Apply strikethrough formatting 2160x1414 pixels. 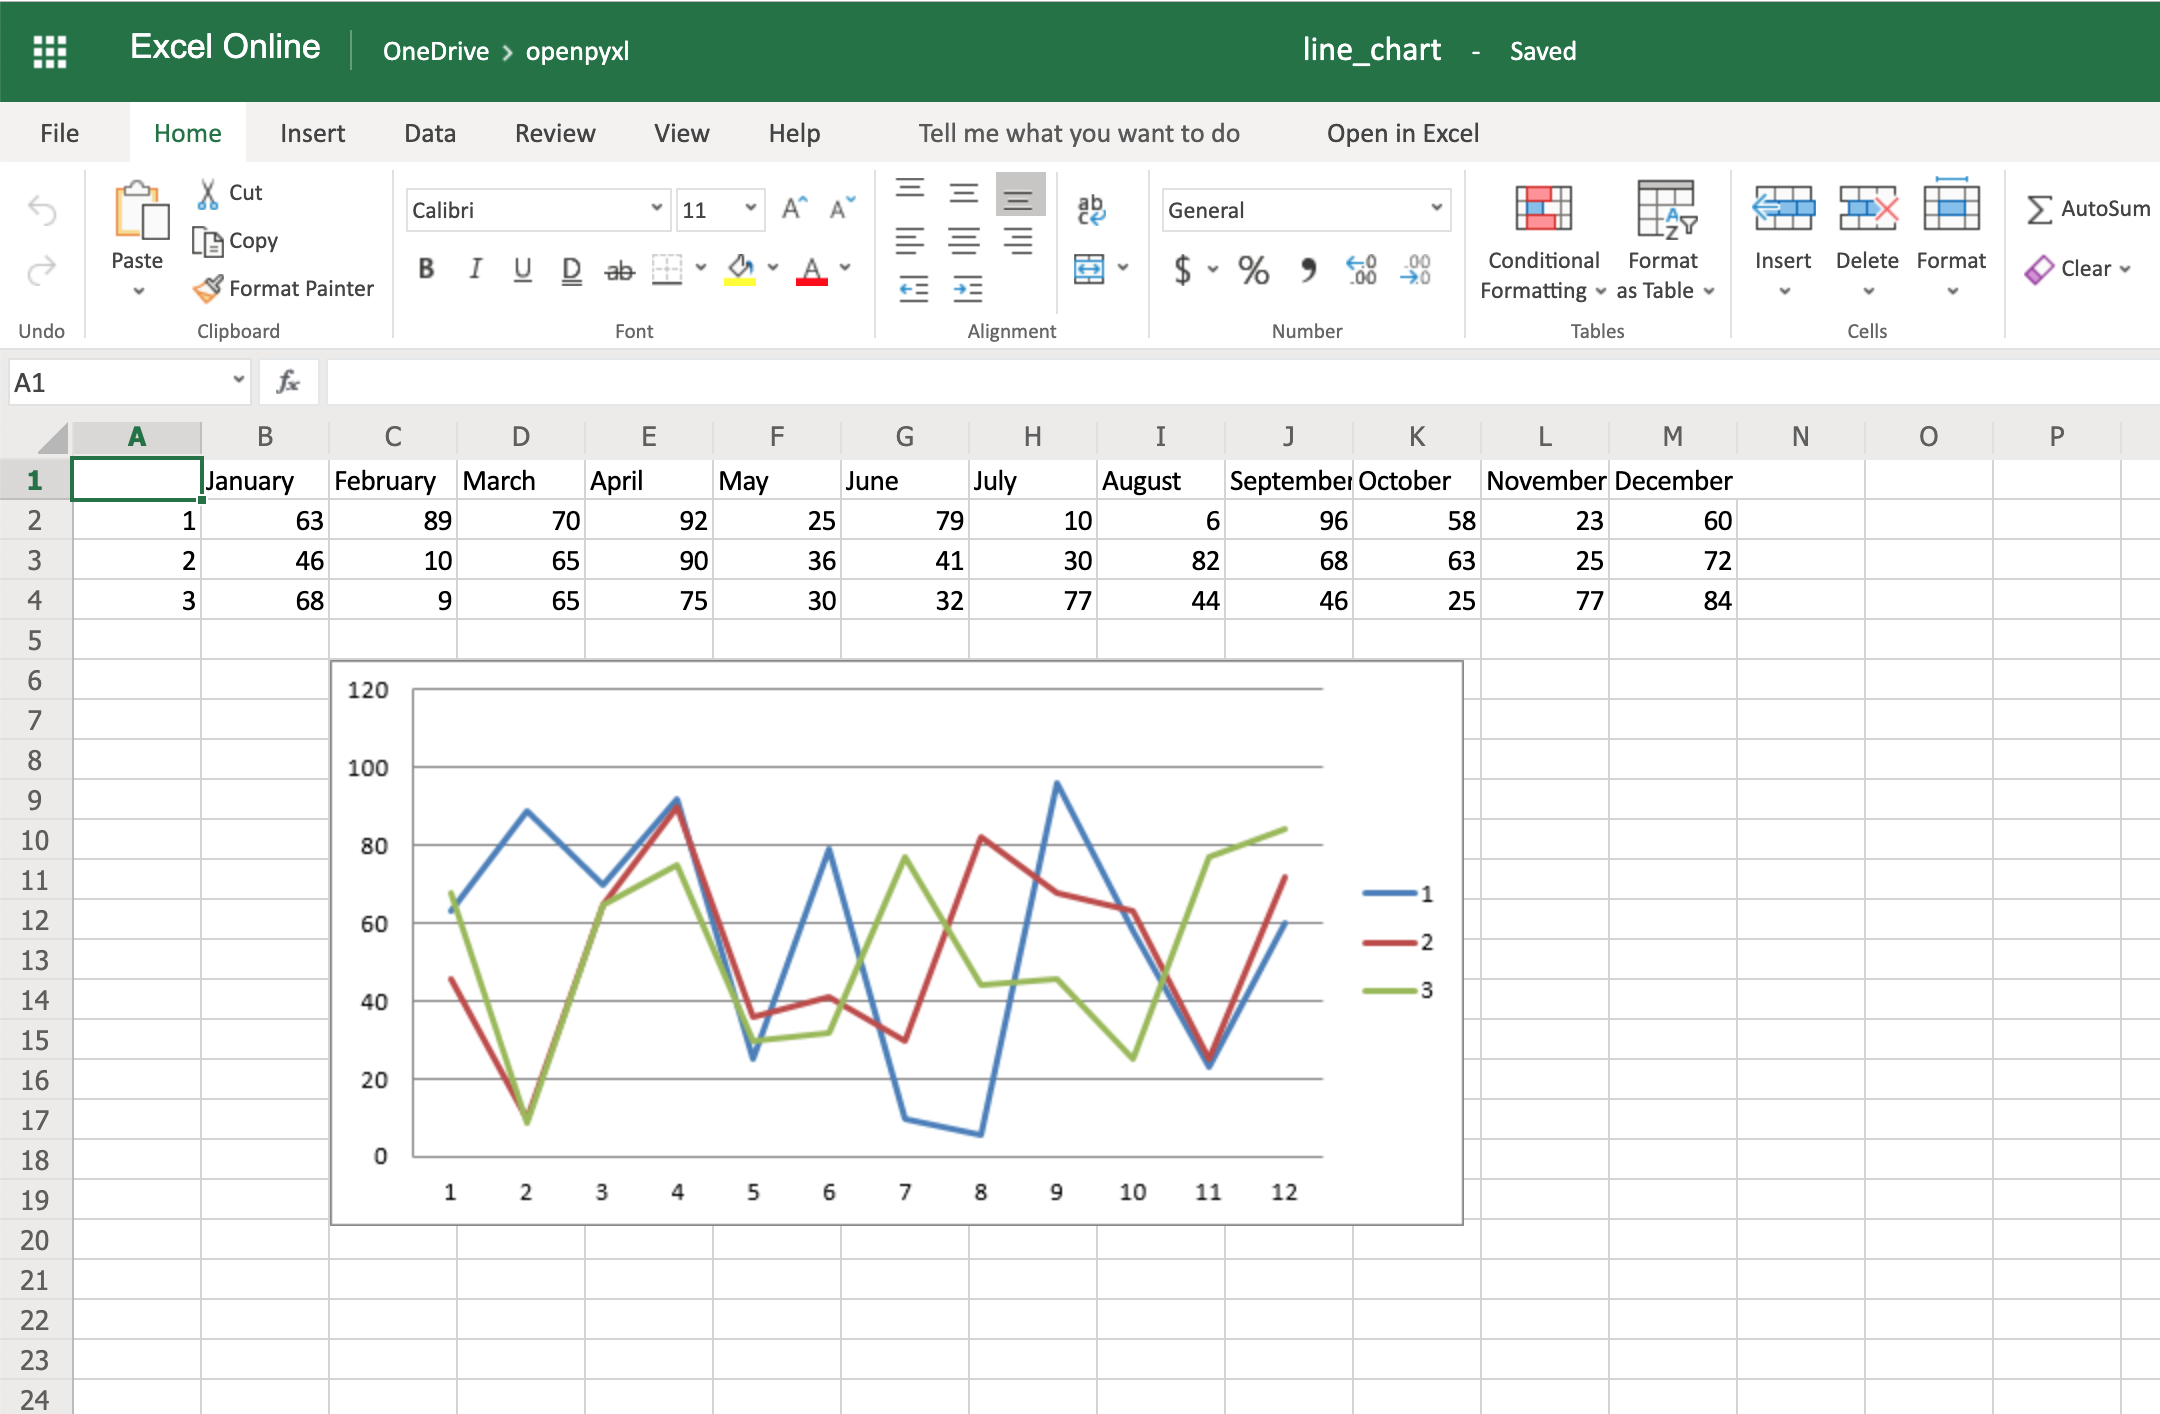point(620,268)
